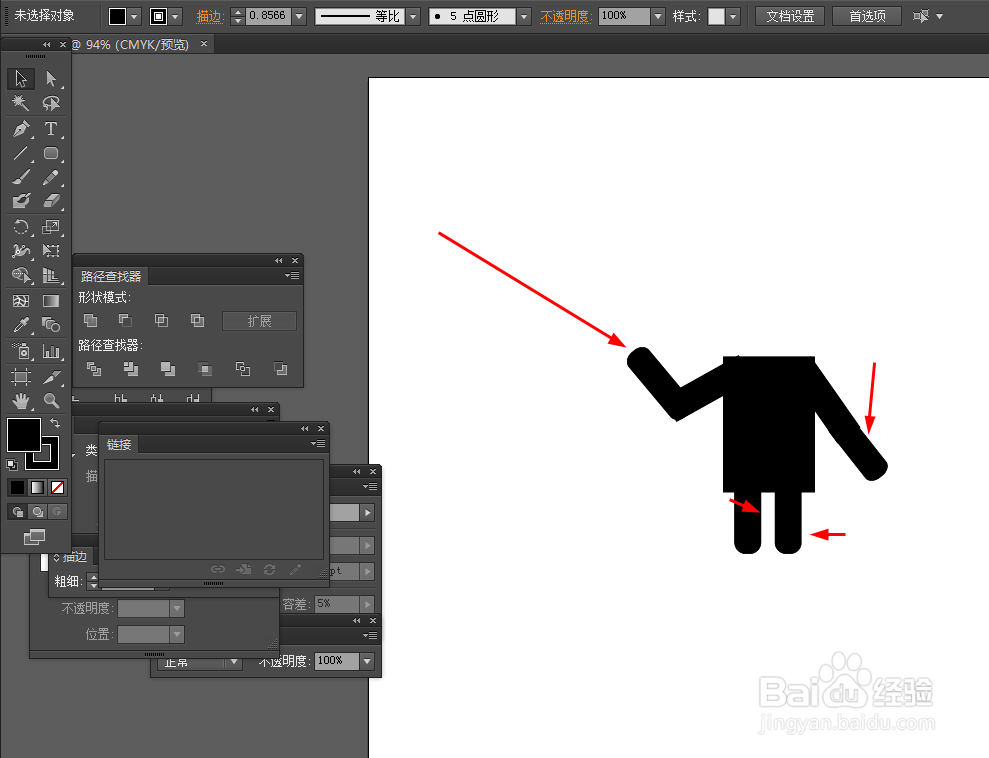Viewport: 989px width, 758px height.
Task: Open the 路径查找器 panel options menu
Action: (x=292, y=276)
